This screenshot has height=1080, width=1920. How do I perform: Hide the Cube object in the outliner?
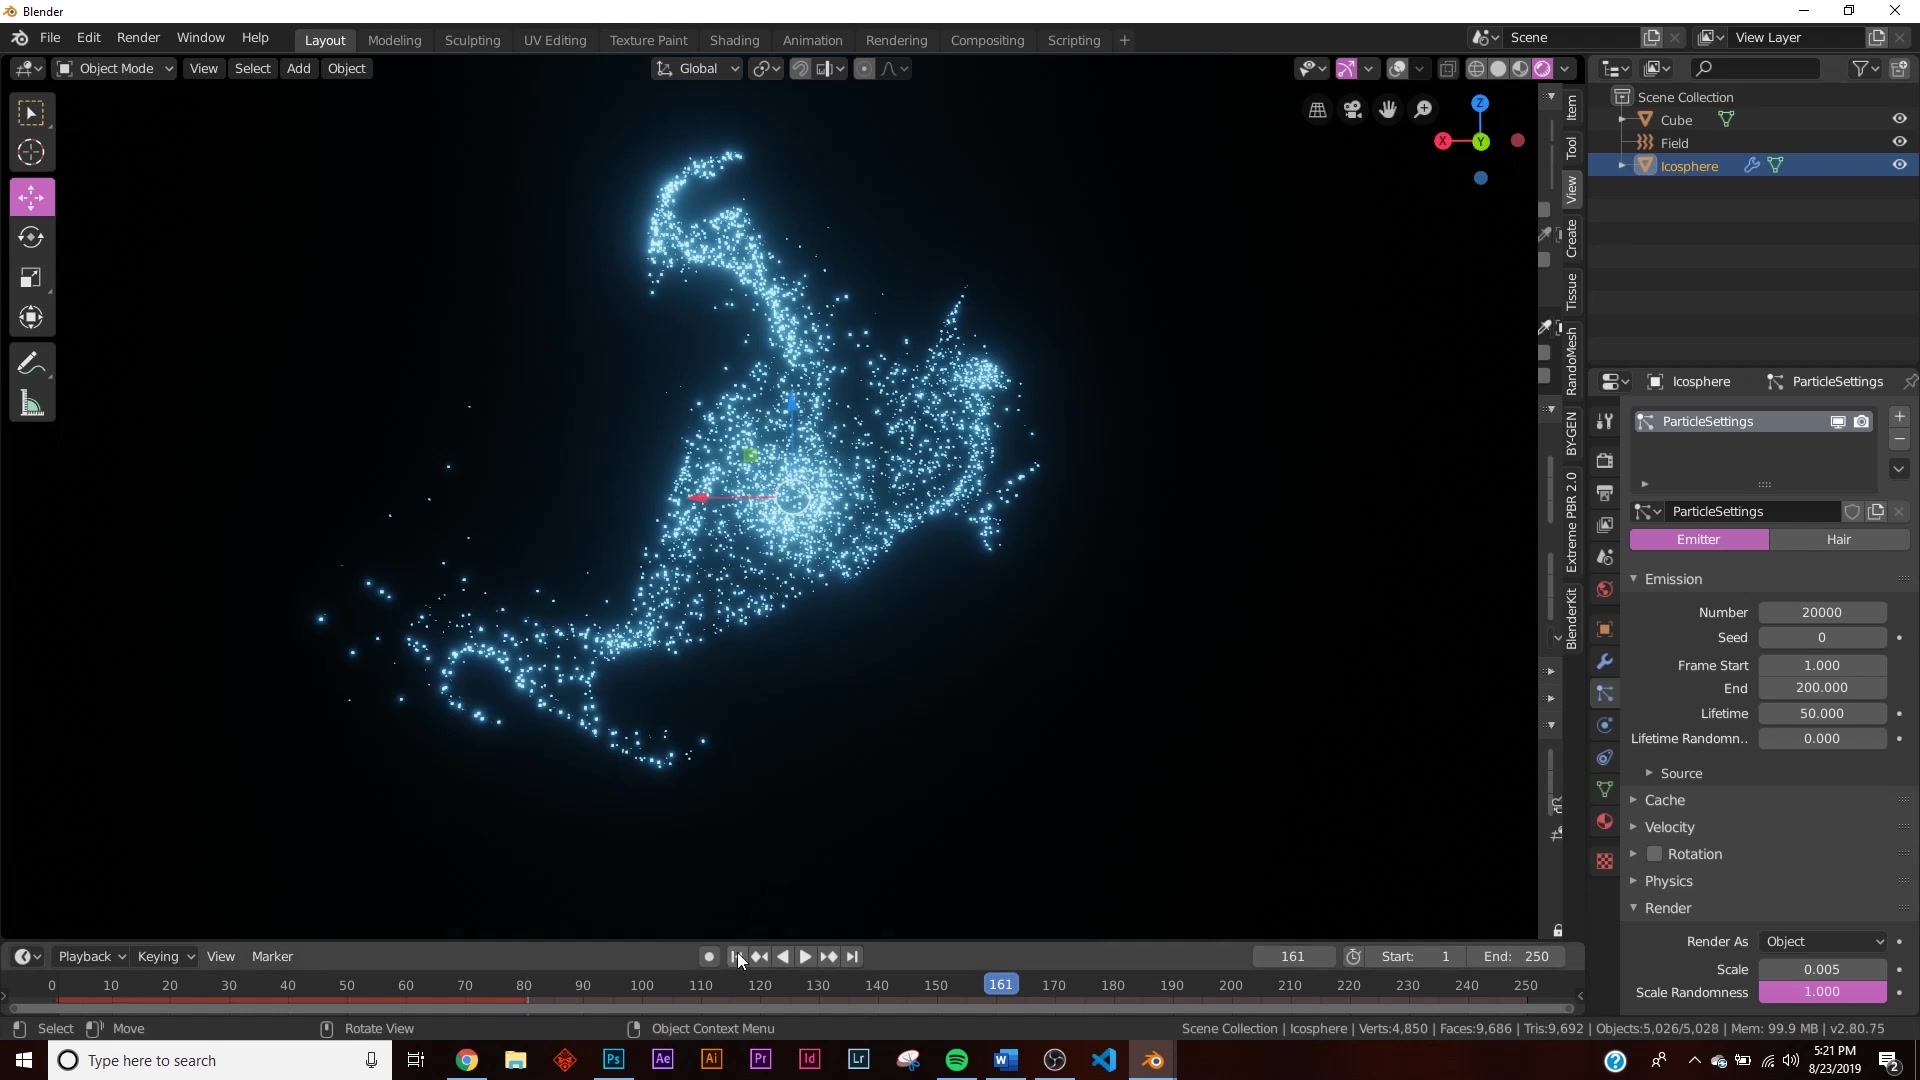[x=1899, y=118]
